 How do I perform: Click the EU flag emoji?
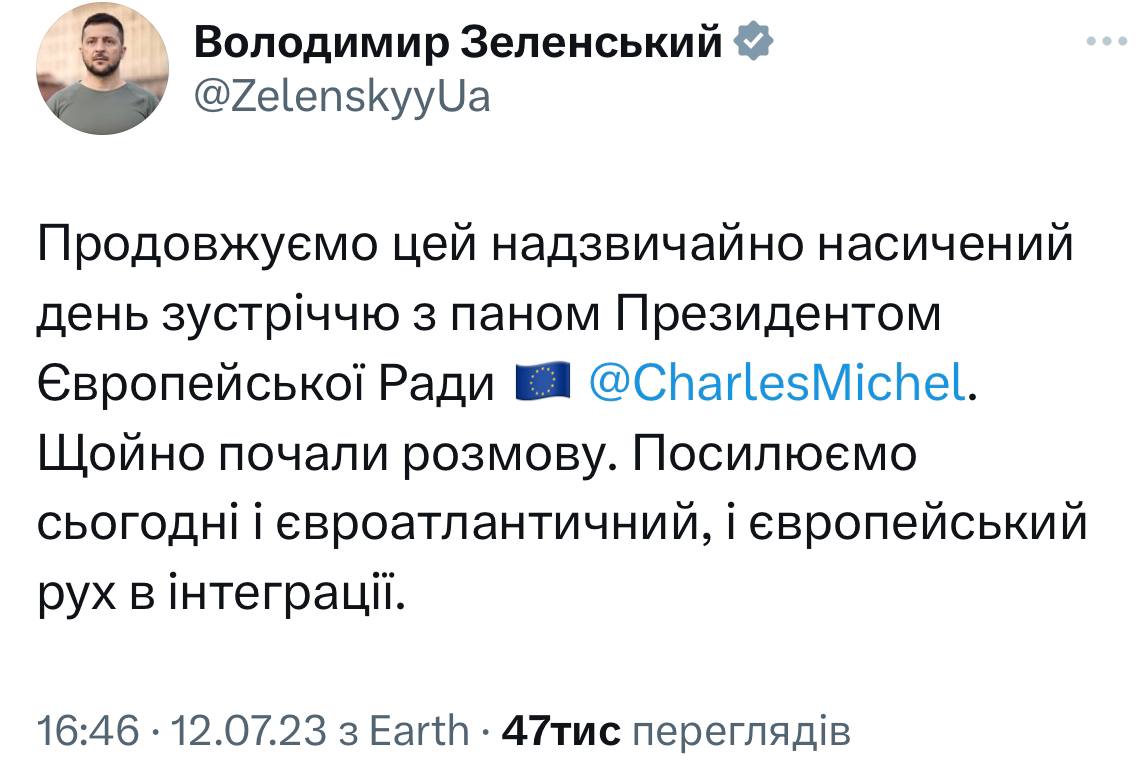tap(542, 382)
